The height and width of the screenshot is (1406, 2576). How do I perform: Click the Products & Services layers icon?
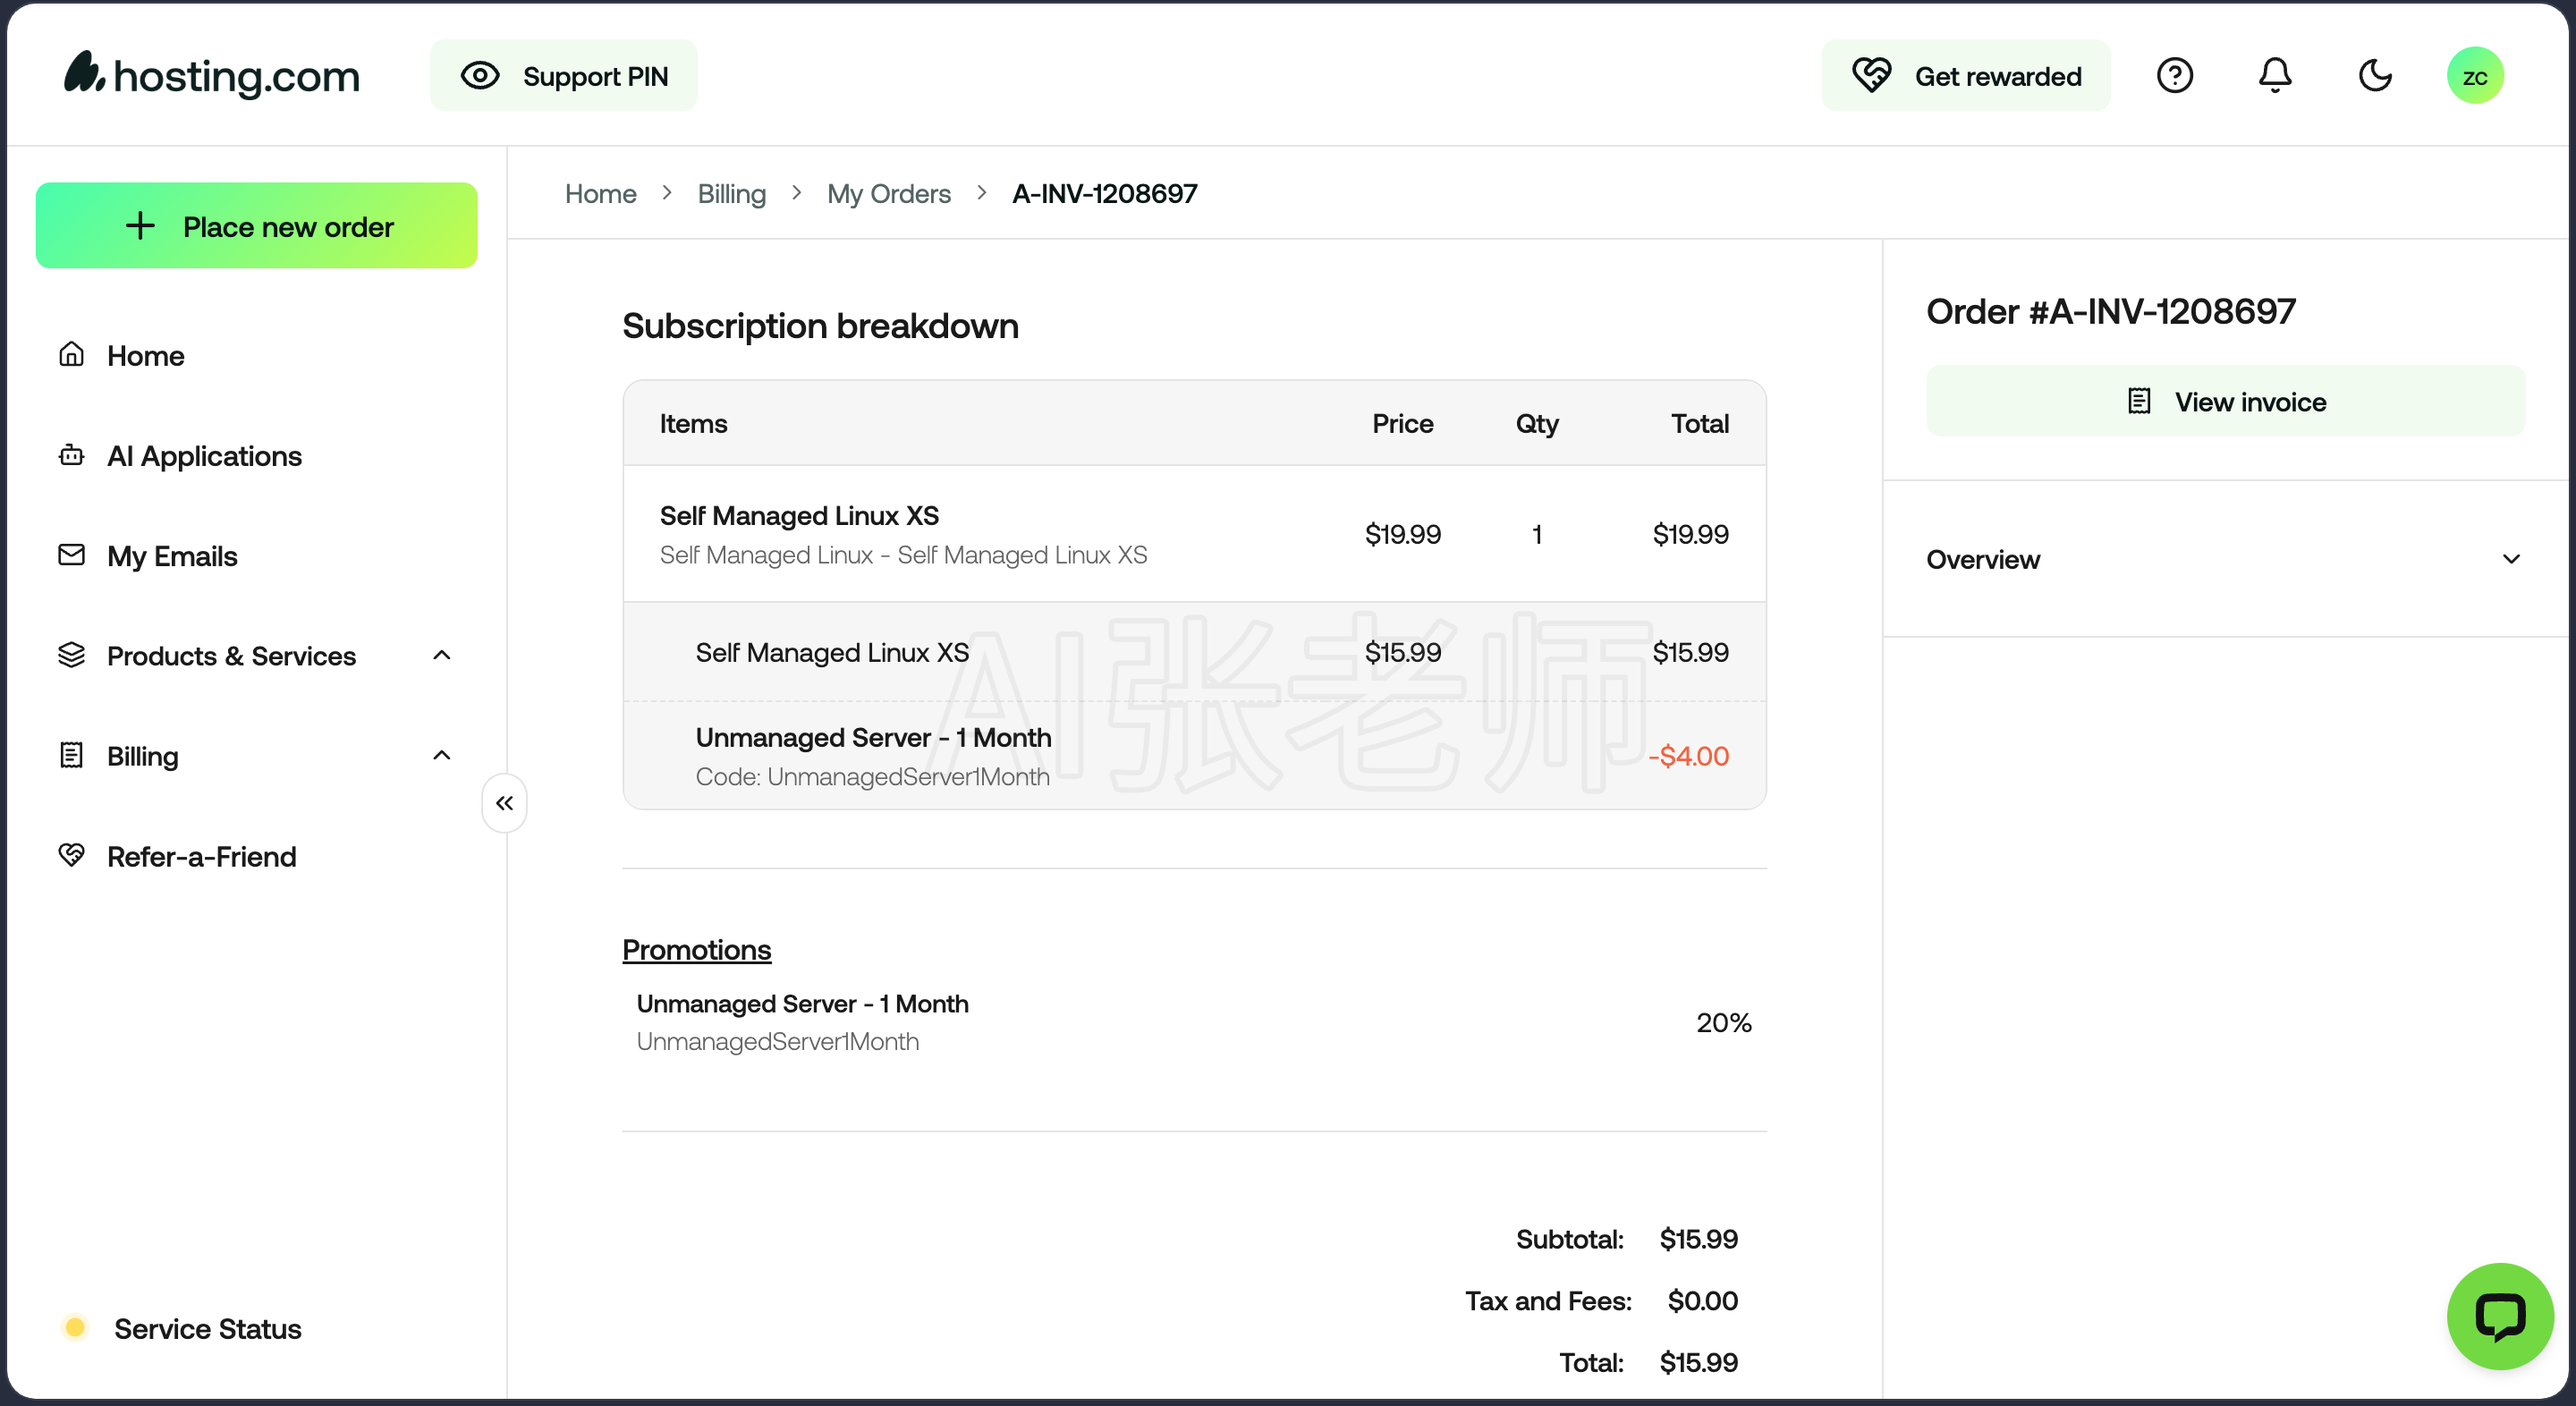click(71, 654)
